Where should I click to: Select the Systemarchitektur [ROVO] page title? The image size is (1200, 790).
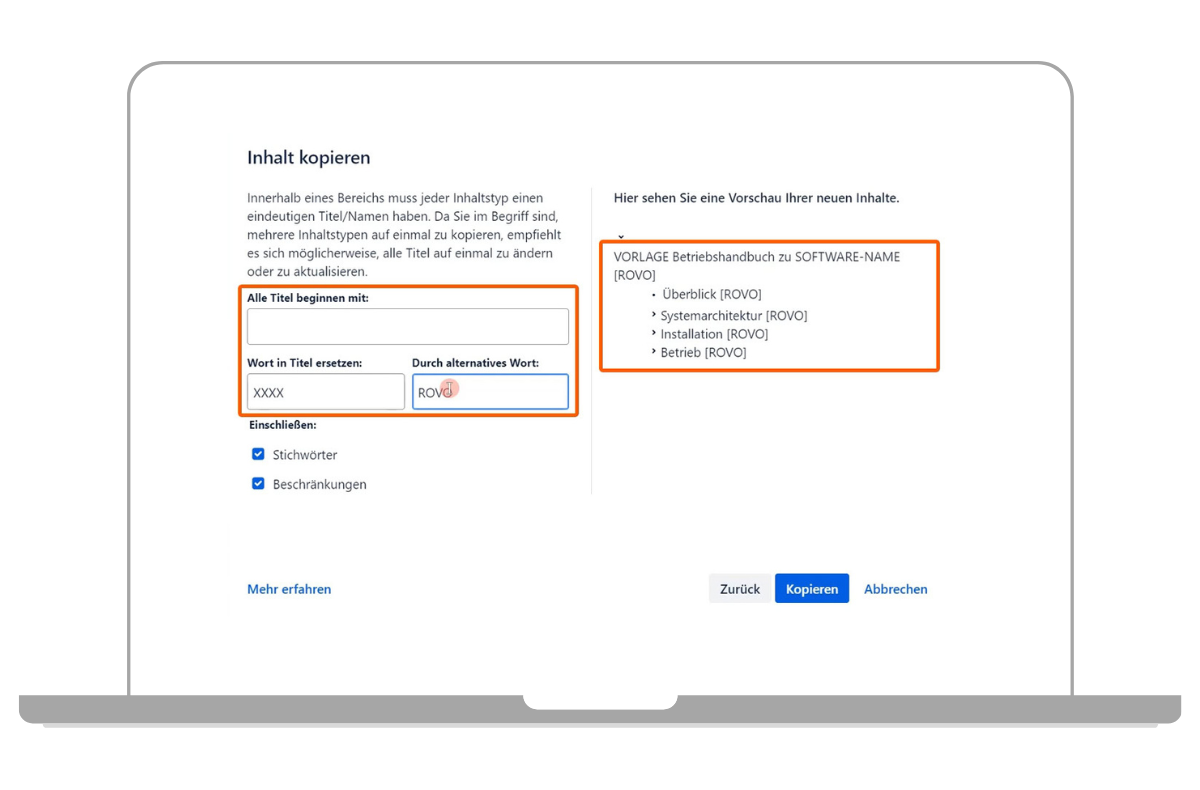734,316
